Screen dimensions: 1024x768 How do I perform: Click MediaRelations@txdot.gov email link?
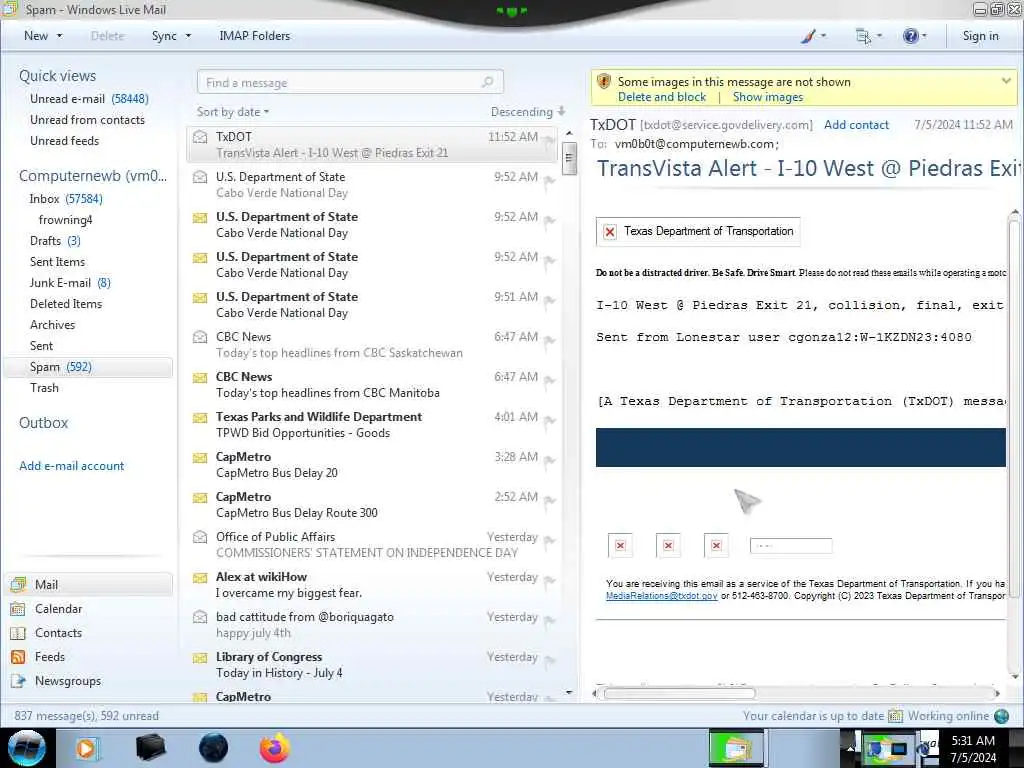coord(661,596)
